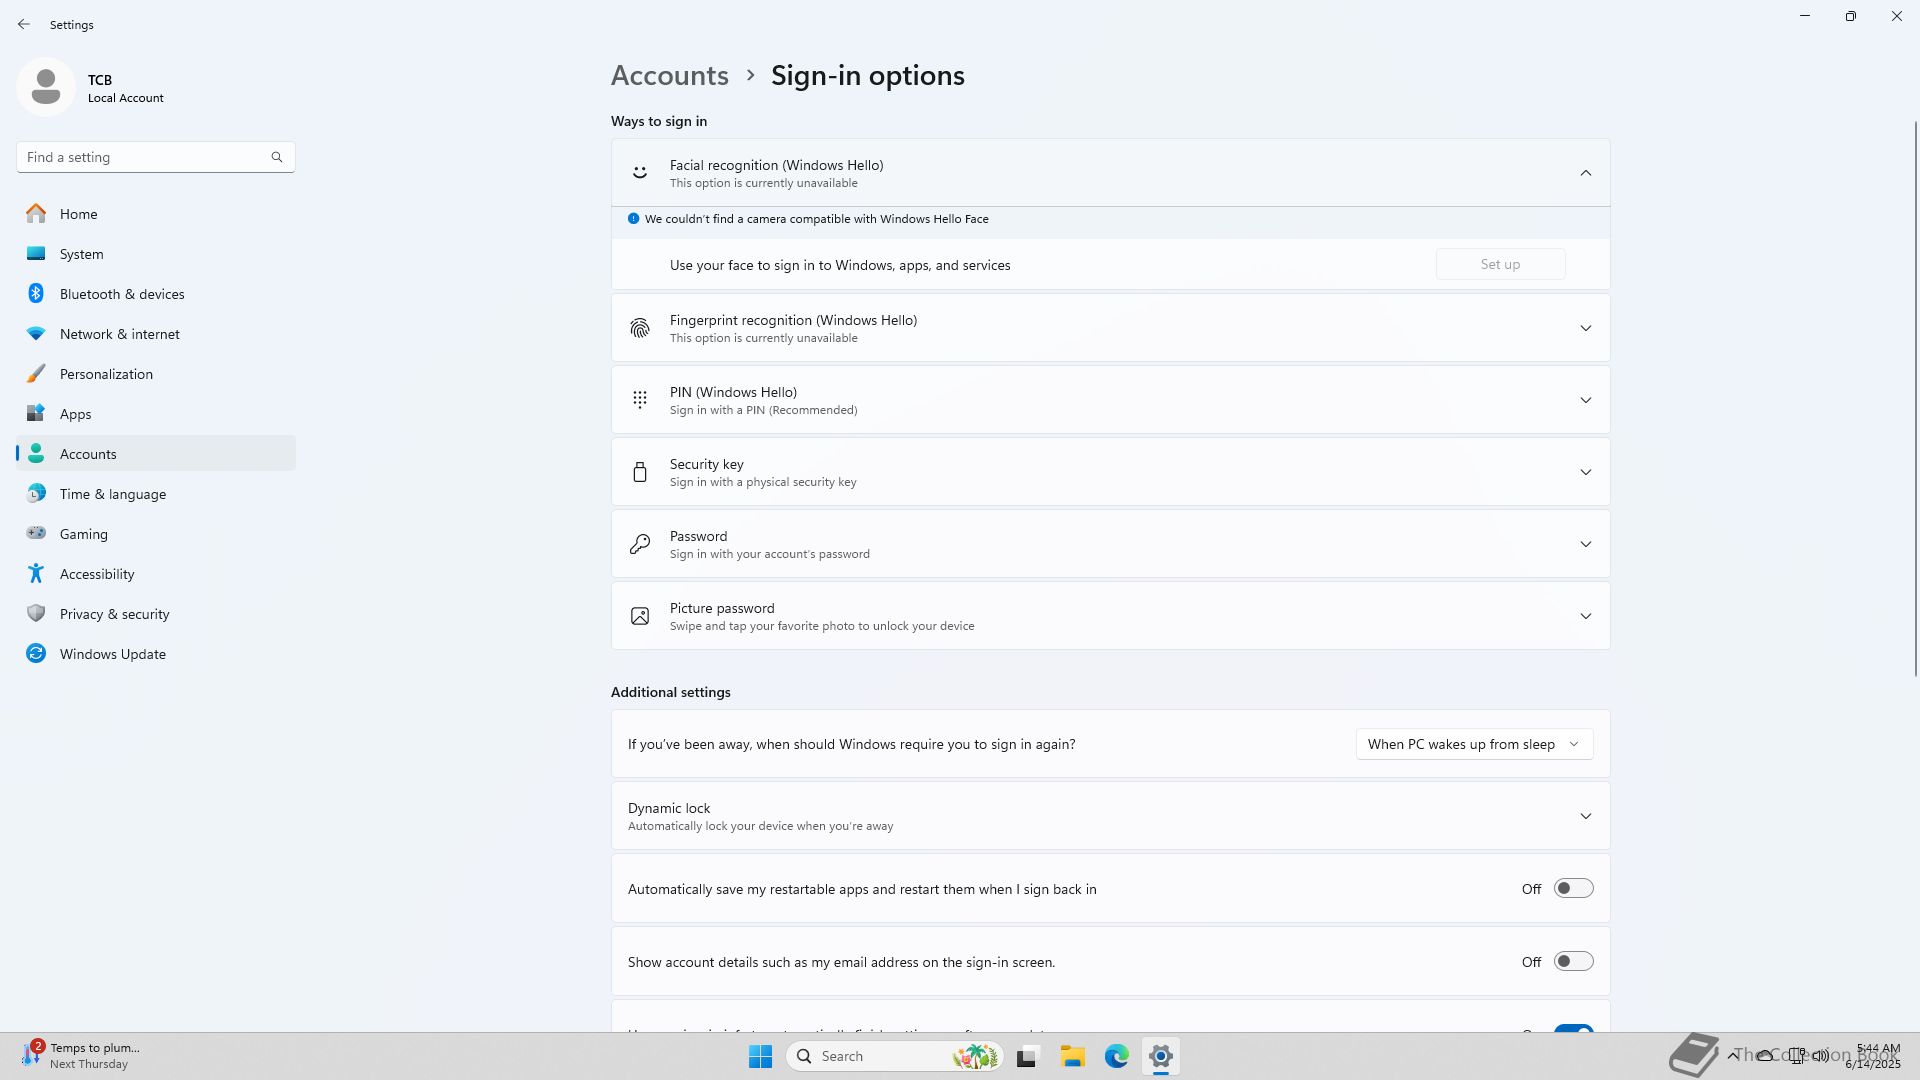Expand the Password sign-in option
Viewport: 1920px width, 1080px height.
tap(1585, 544)
